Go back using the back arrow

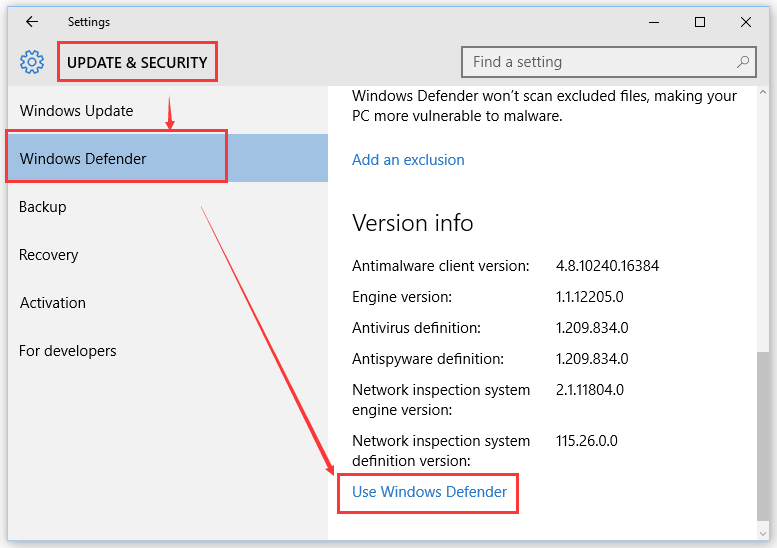[x=32, y=22]
